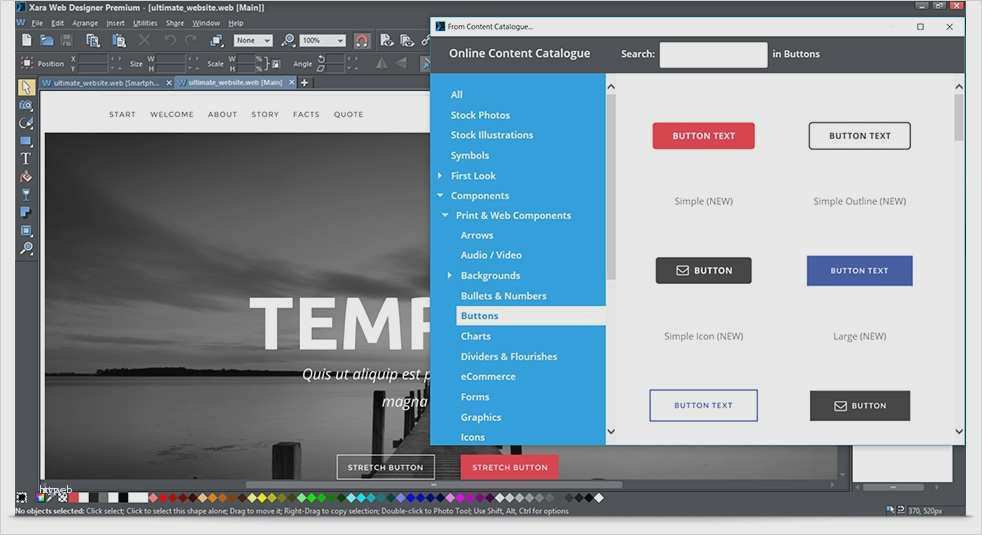The width and height of the screenshot is (982, 535).
Task: Collapse the Print & Web Components tree
Action: click(446, 216)
